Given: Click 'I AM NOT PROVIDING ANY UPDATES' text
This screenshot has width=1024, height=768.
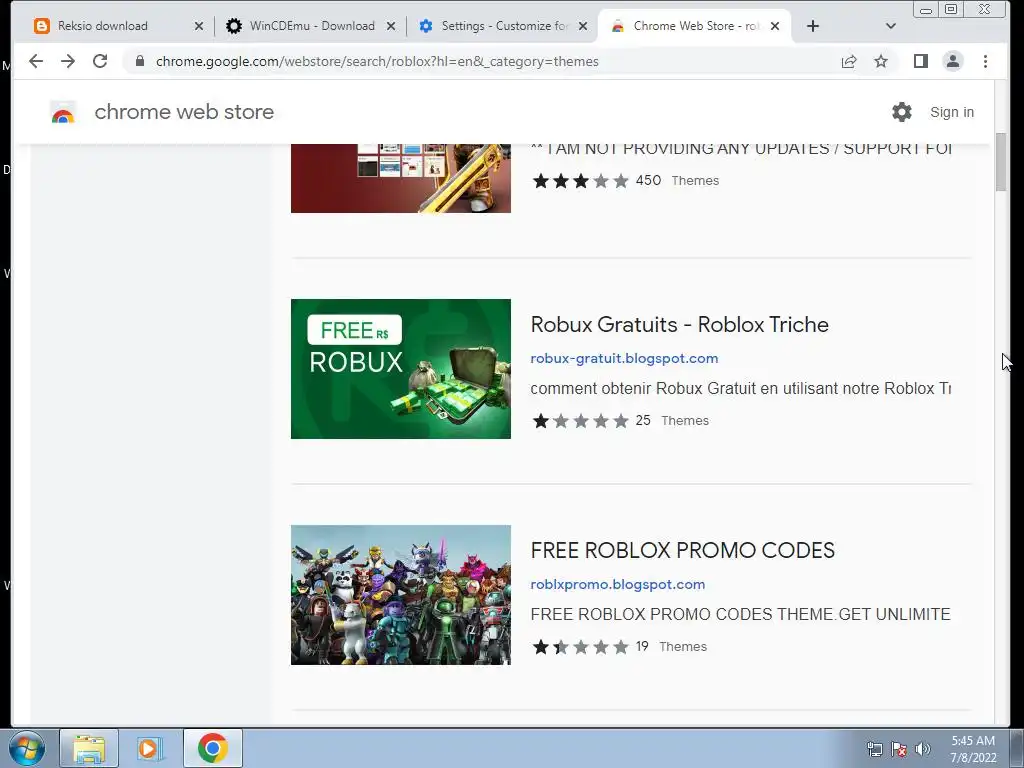Looking at the screenshot, I should 741,150.
